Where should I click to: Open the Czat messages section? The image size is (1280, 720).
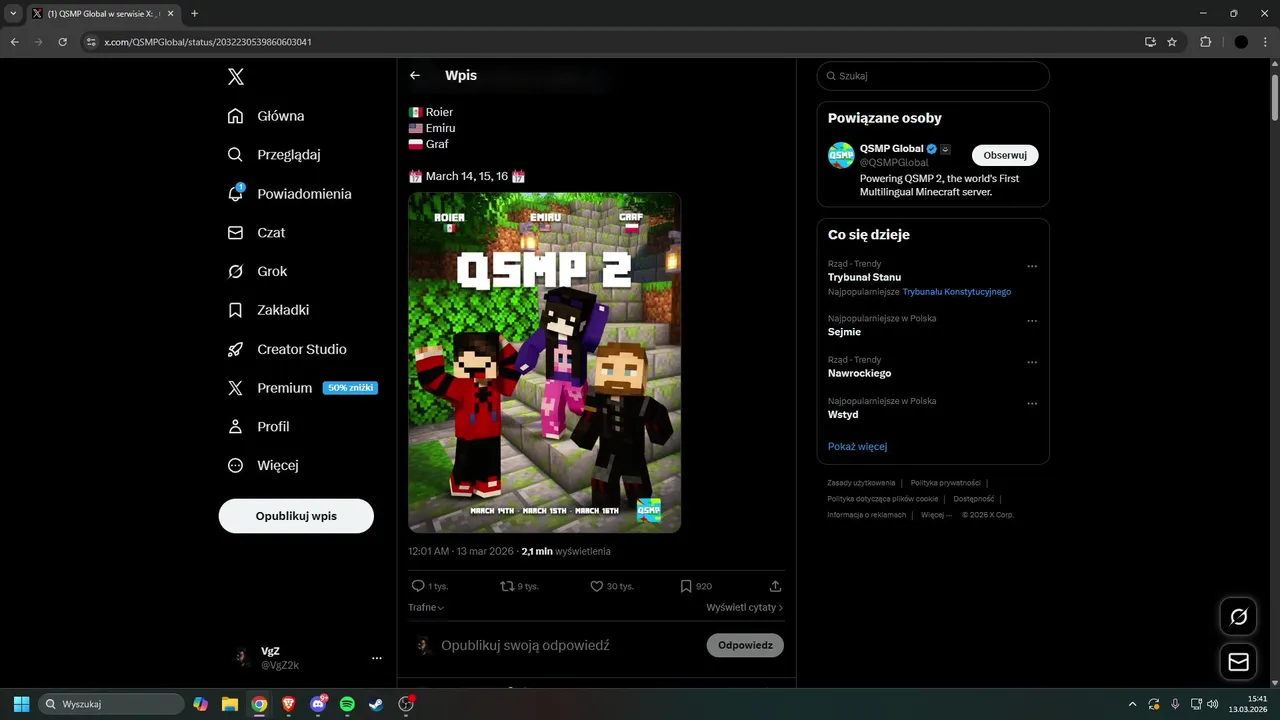point(256,232)
